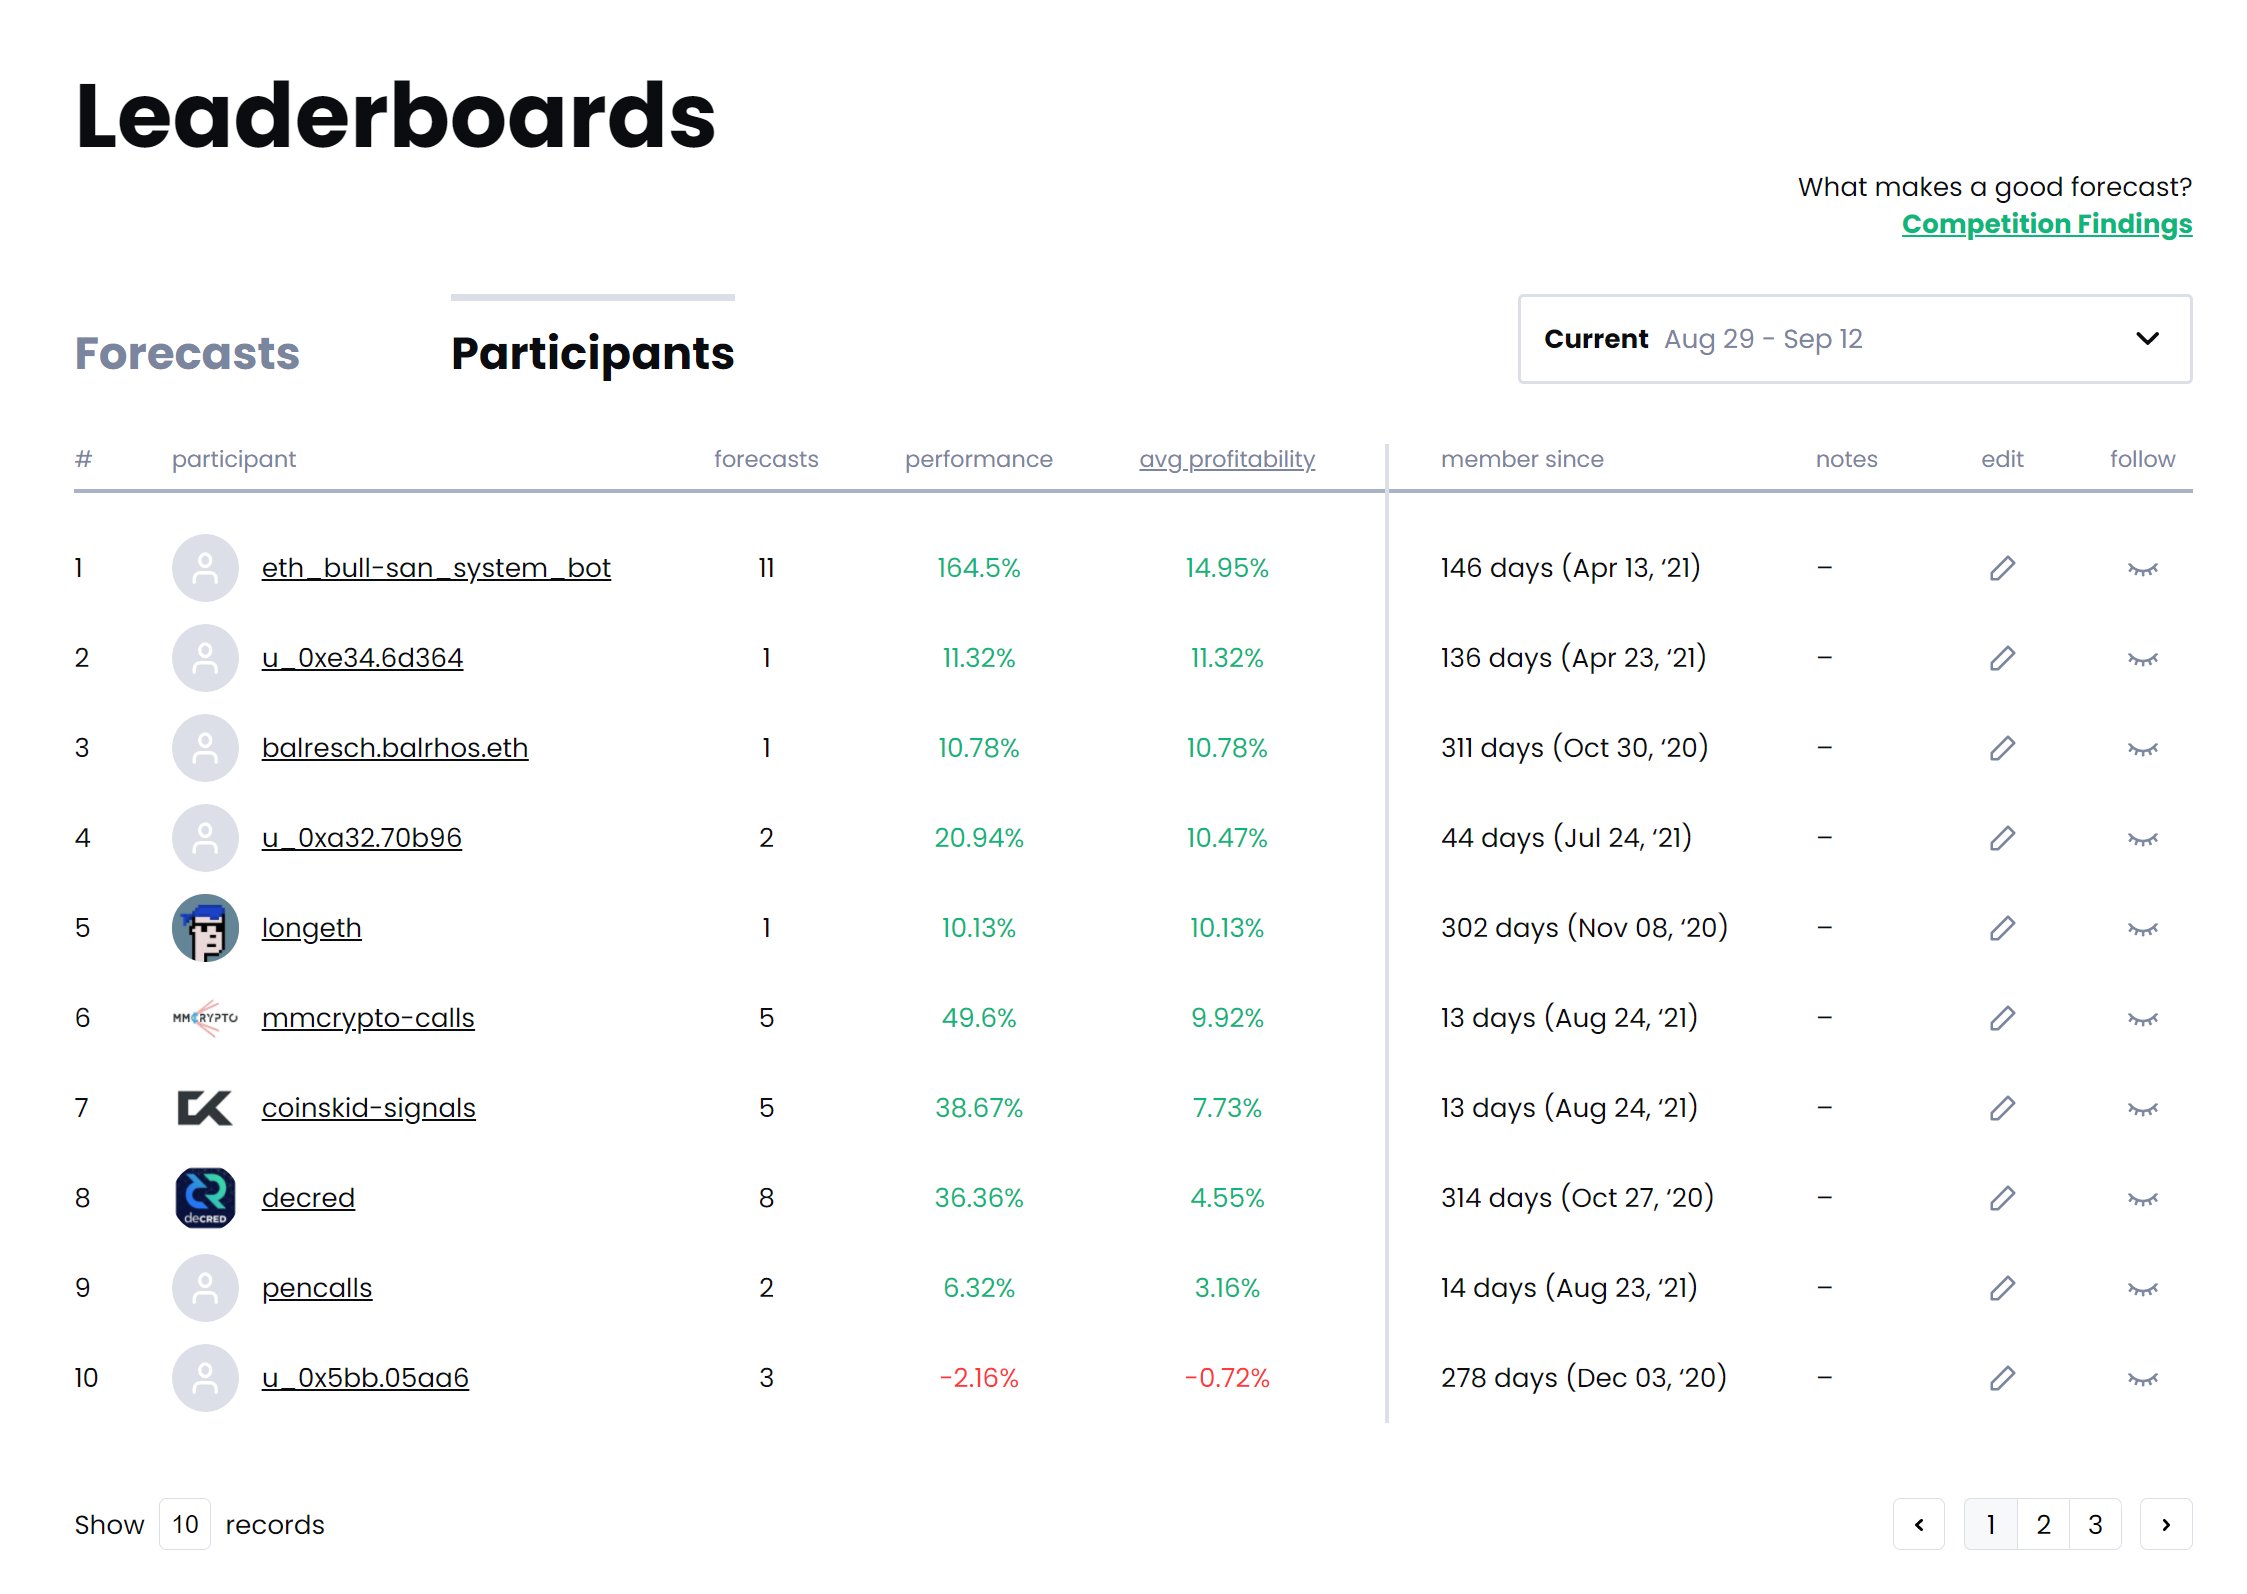Toggle follow eye for balresch.balrhos.eth
Screen dimensions: 2247x1594
coord(2142,749)
